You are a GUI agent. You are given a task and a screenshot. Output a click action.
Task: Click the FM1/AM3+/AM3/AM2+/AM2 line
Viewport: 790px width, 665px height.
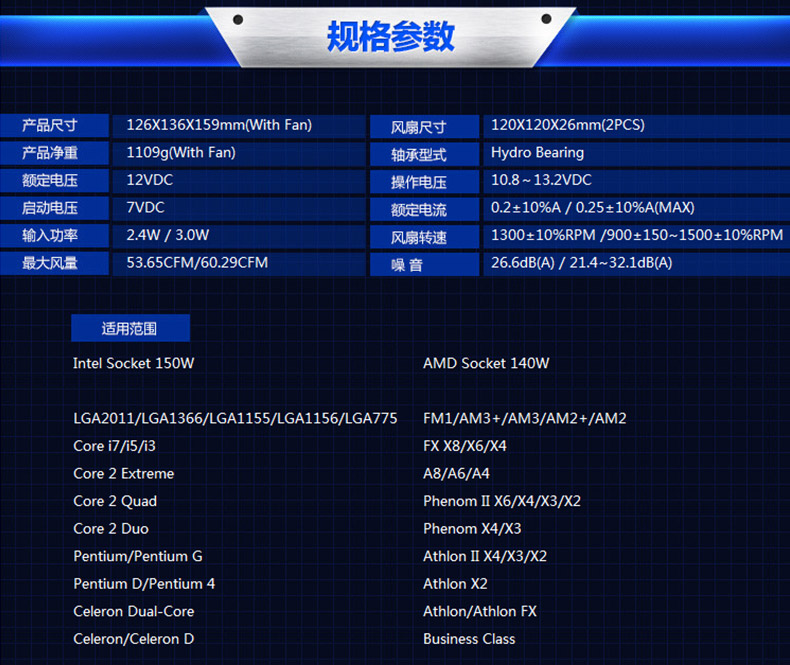tap(525, 418)
